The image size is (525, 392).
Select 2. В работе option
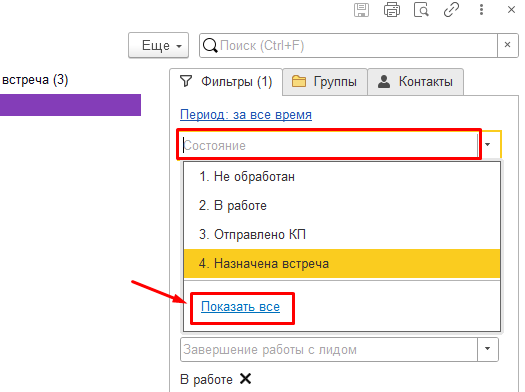(x=342, y=206)
